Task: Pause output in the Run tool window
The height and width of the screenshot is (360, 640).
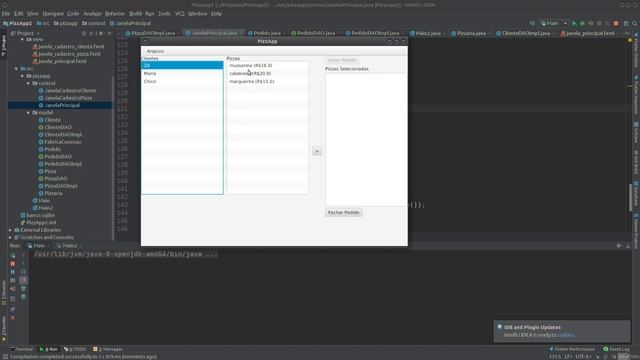Action: point(13,272)
